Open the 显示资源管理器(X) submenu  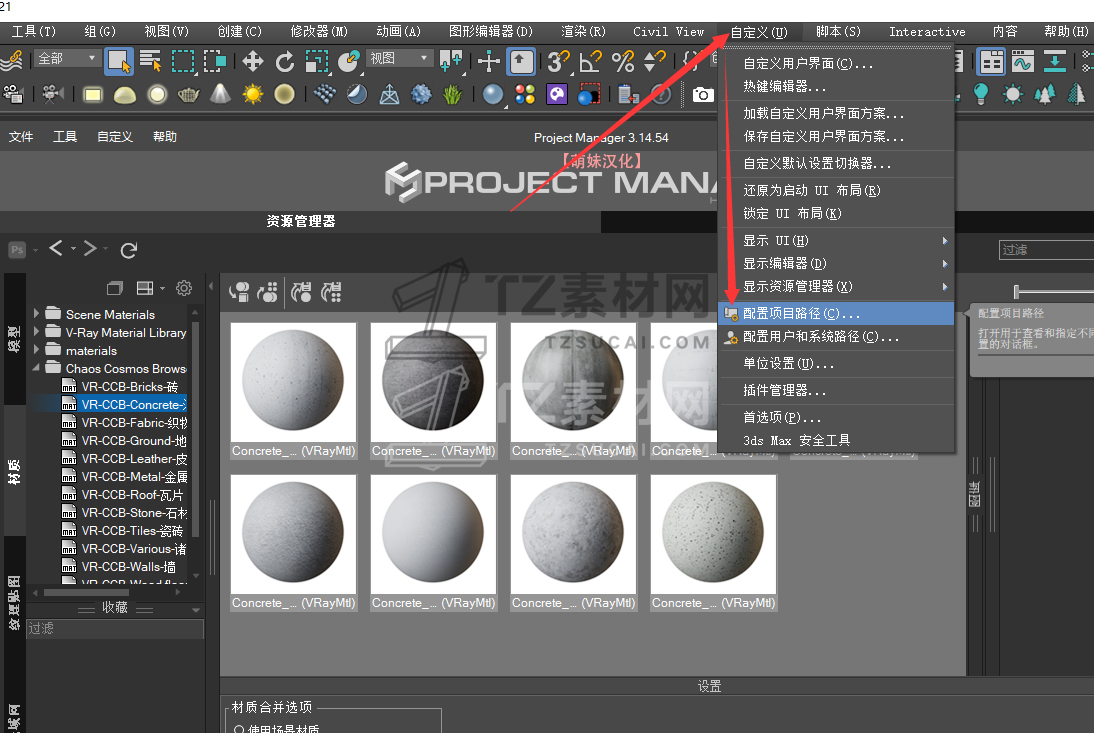(836, 287)
